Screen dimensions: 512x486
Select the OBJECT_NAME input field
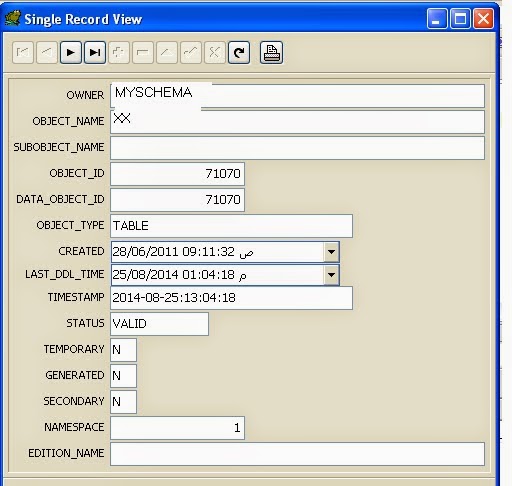[x=297, y=122]
